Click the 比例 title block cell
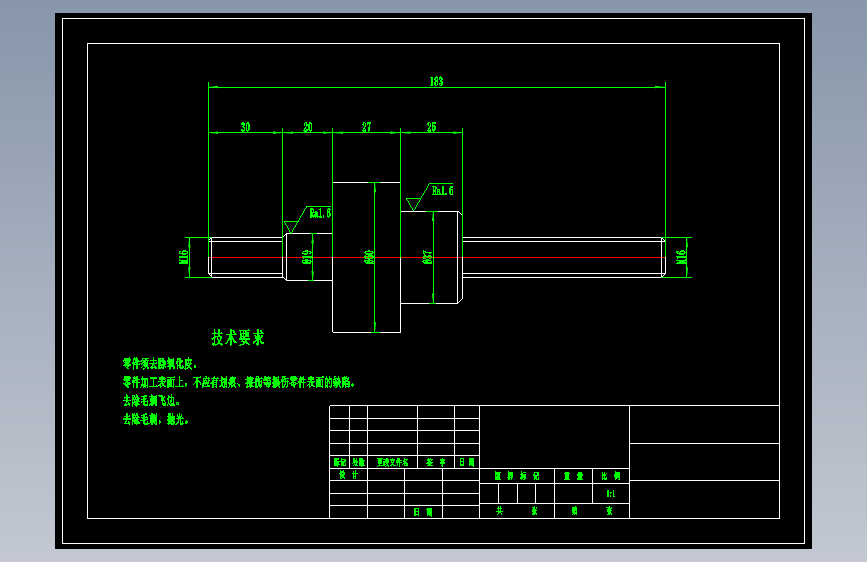The width and height of the screenshot is (867, 562). (x=611, y=476)
